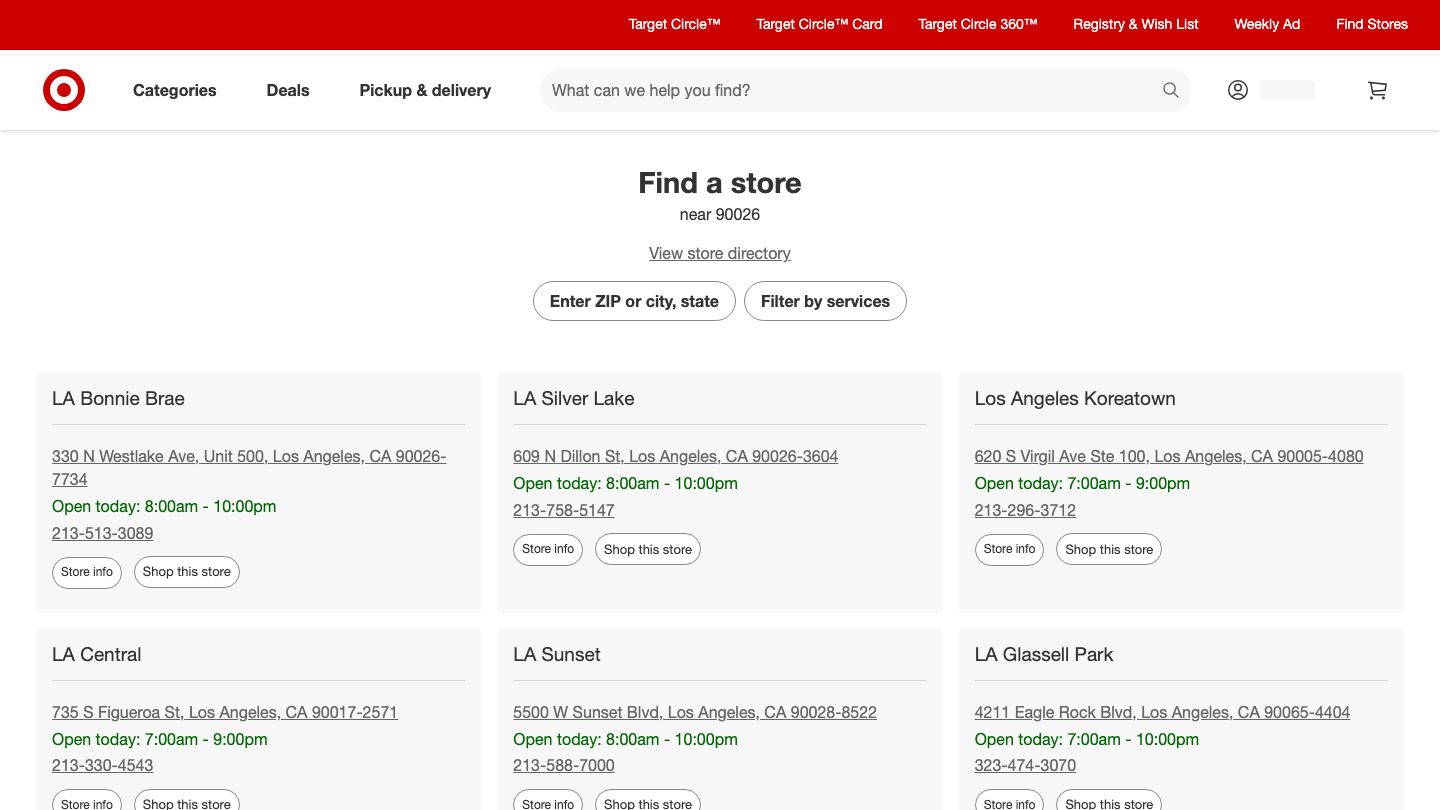Image resolution: width=1440 pixels, height=810 pixels.
Task: Expand the Categories menu
Action: click(x=174, y=90)
